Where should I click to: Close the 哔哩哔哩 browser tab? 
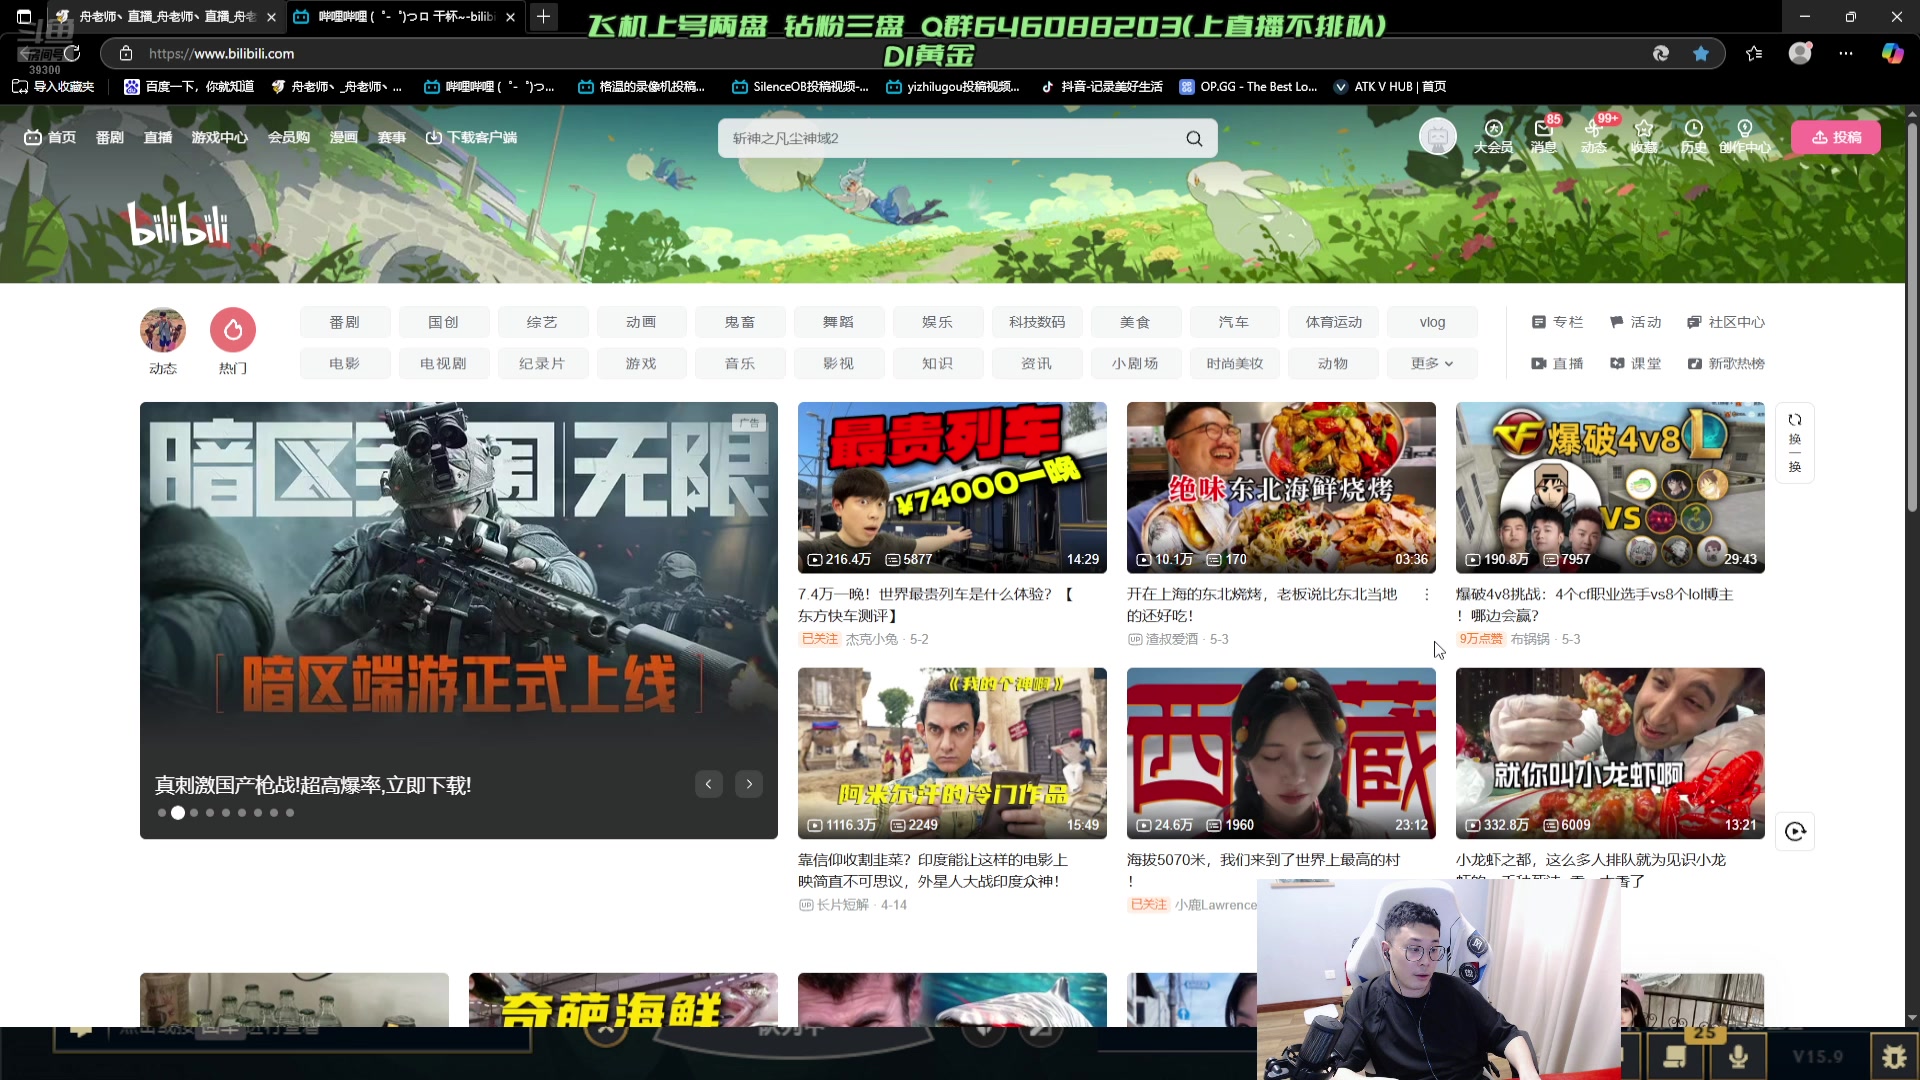(511, 17)
